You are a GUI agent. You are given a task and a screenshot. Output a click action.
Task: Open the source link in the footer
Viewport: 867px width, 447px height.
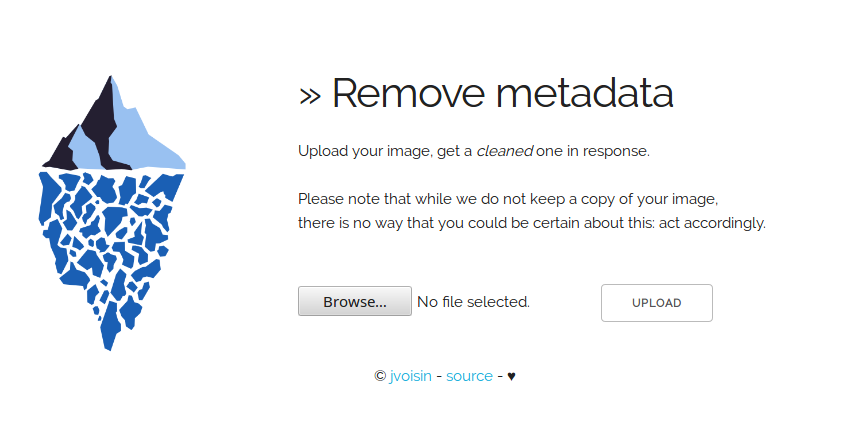pos(469,376)
